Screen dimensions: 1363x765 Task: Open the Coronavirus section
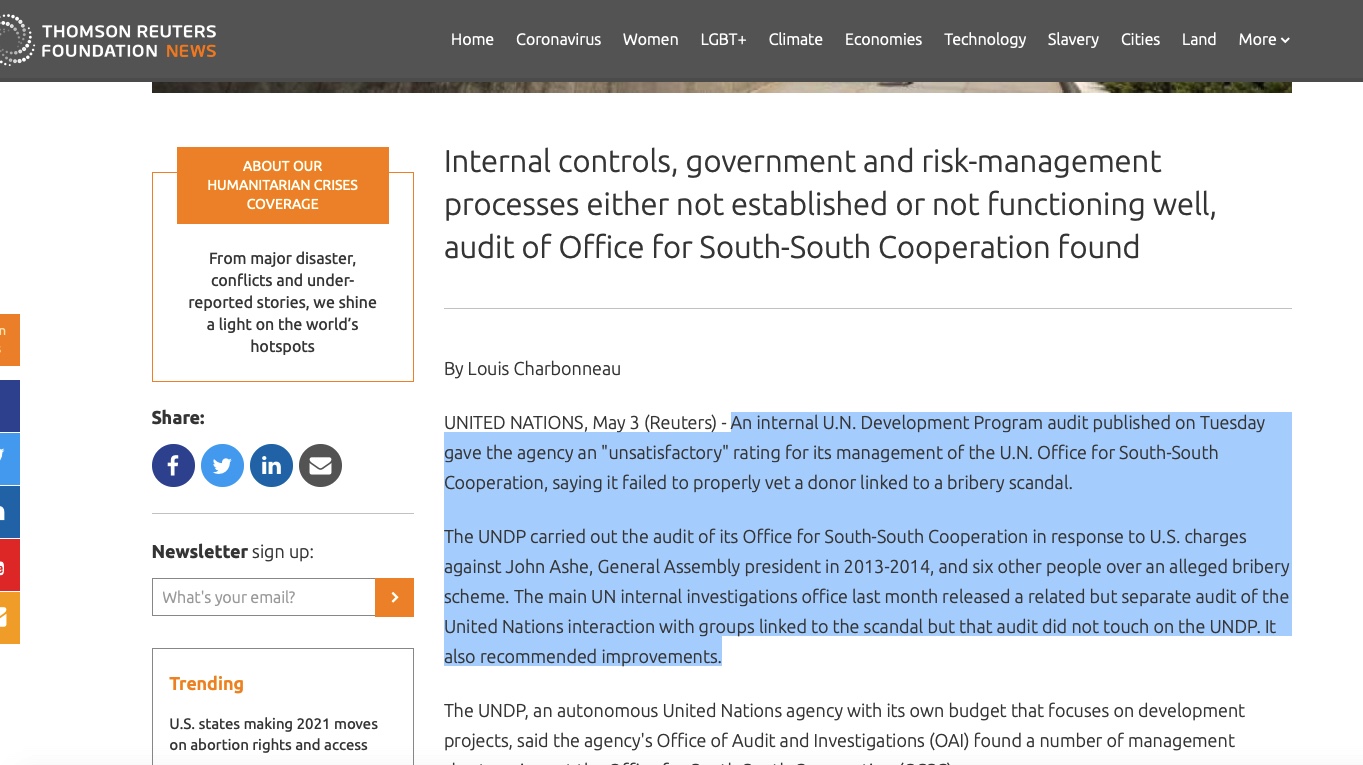click(x=558, y=40)
